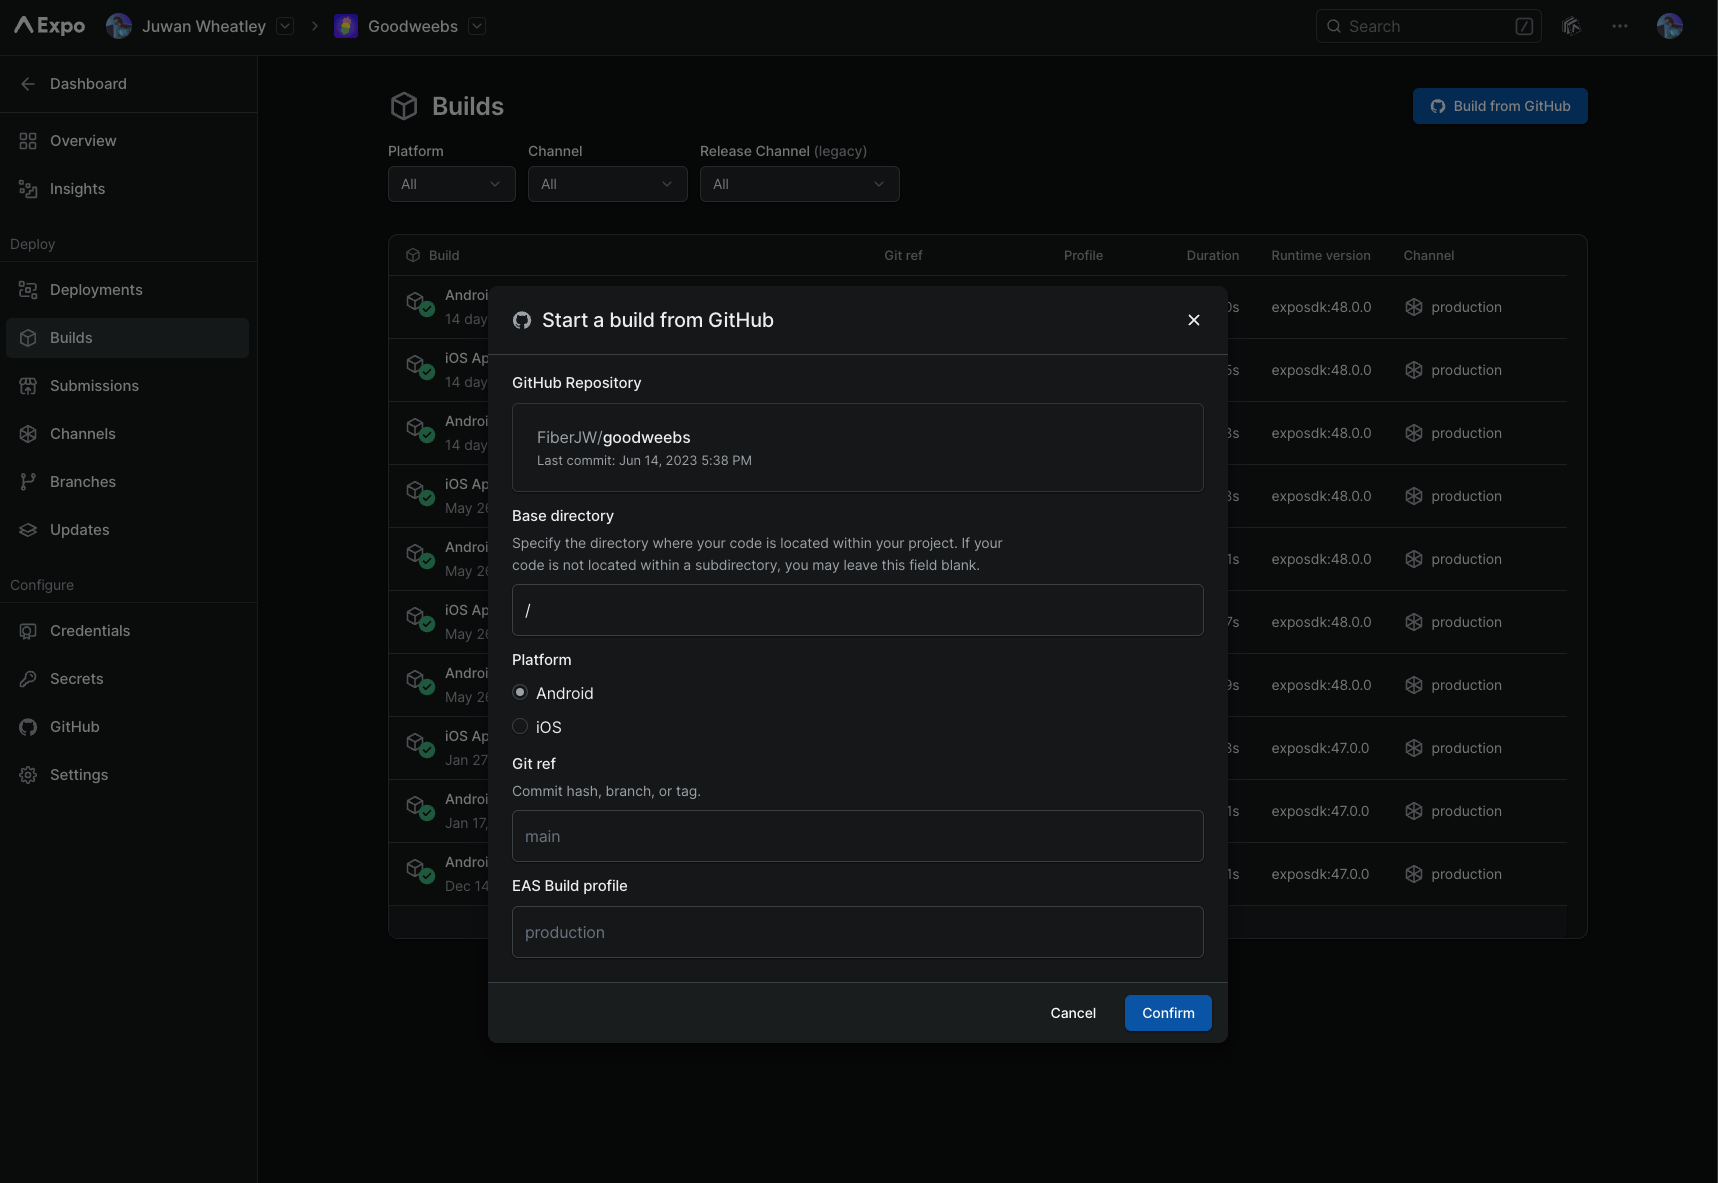Expand the Goodweebs project dropdown
Screen dimensions: 1718x1183
coord(477,26)
